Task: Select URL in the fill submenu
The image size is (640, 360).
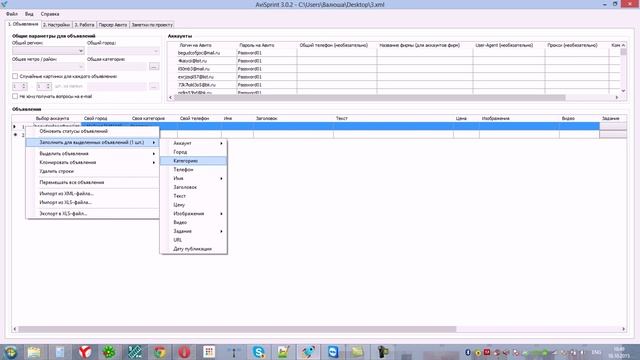Action: [x=193, y=240]
